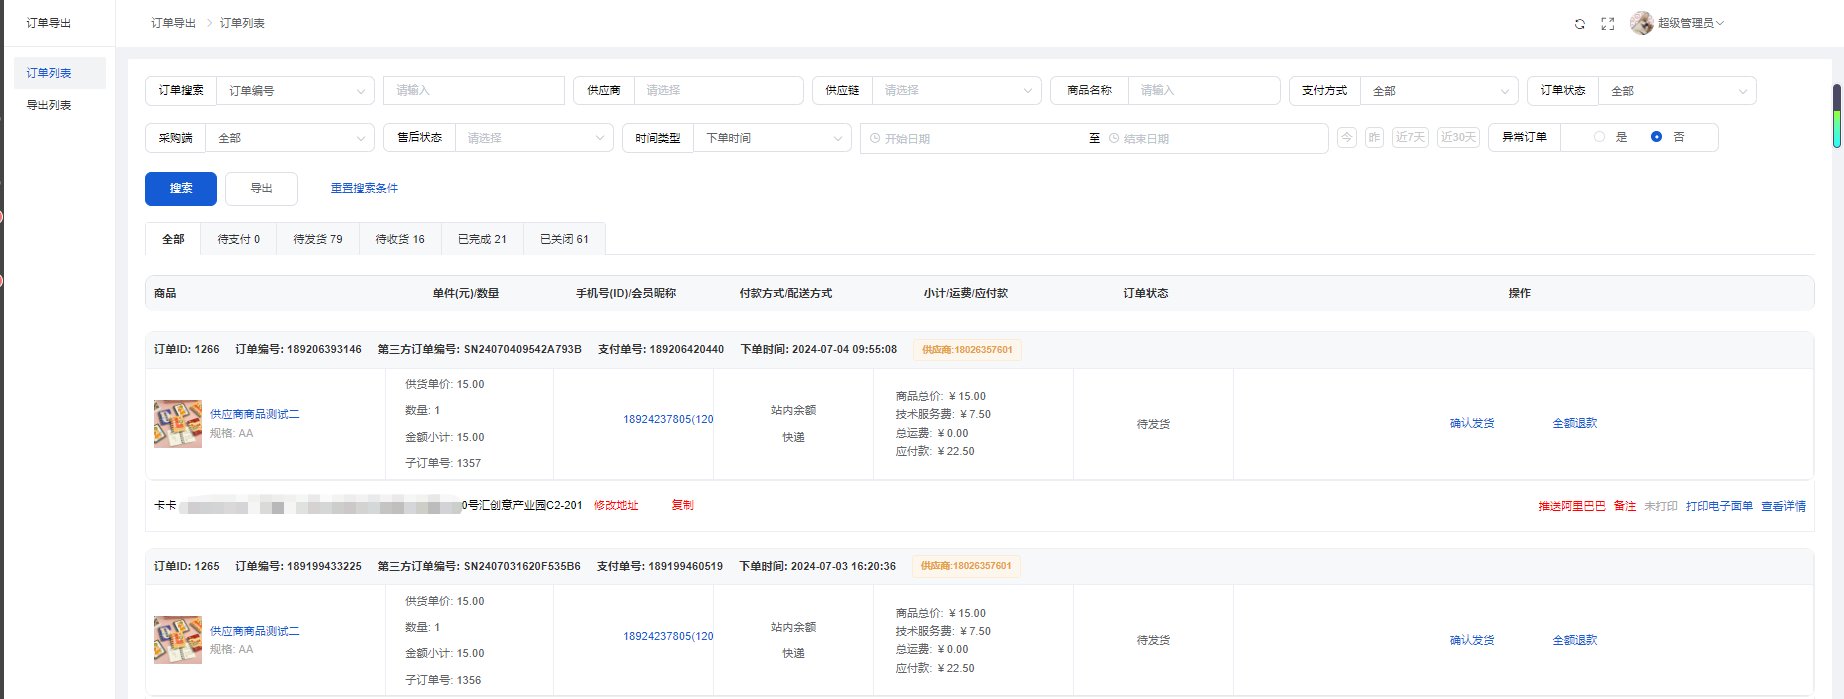Click the 昨 (yesterday) quick date button
Viewport: 1844px width, 699px height.
click(1374, 138)
